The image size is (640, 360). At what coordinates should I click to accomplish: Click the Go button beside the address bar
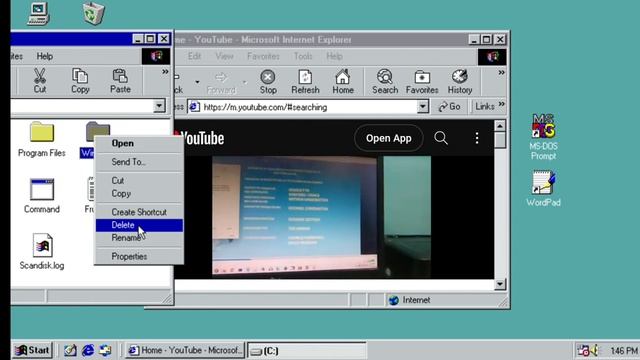coord(449,107)
